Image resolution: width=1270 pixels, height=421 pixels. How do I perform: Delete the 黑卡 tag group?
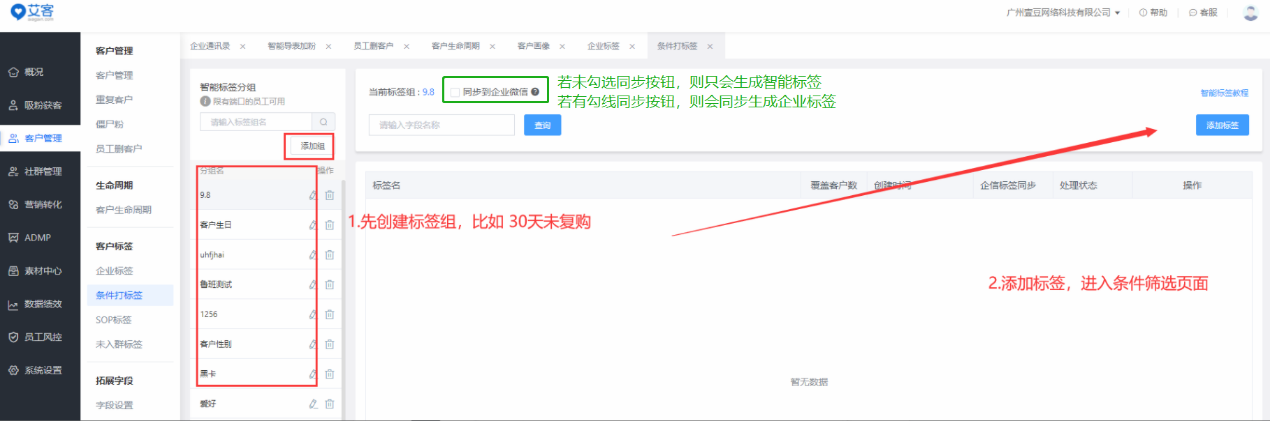coord(329,374)
